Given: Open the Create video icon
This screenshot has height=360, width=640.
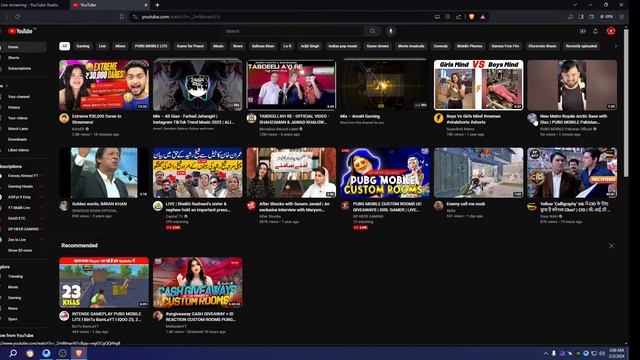Looking at the screenshot, I should point(582,31).
